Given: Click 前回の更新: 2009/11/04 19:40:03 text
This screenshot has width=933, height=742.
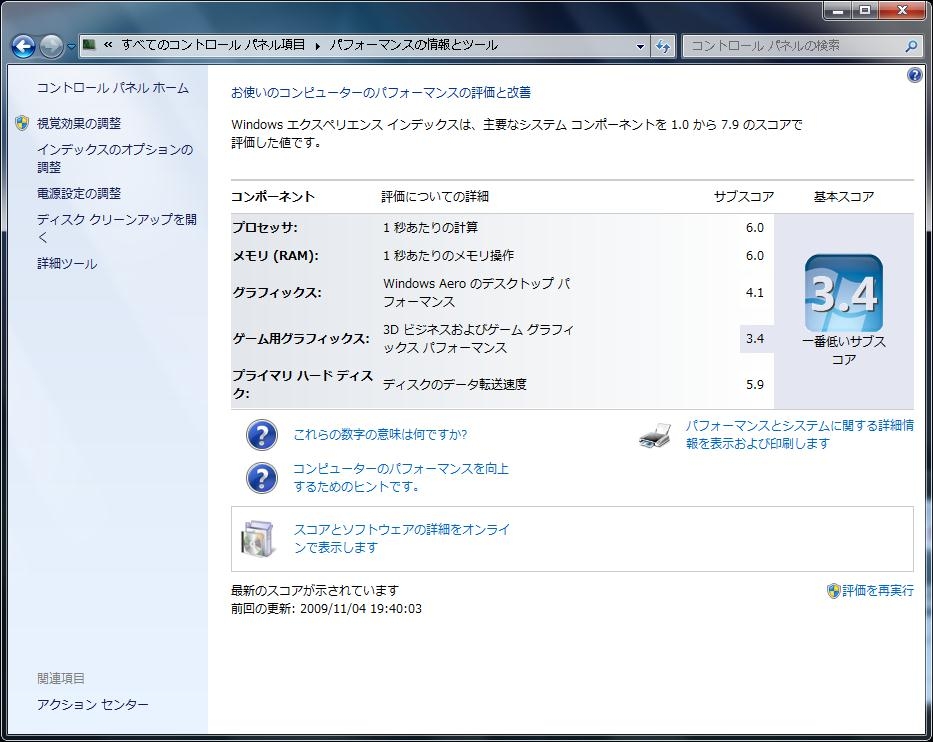Looking at the screenshot, I should (326, 609).
